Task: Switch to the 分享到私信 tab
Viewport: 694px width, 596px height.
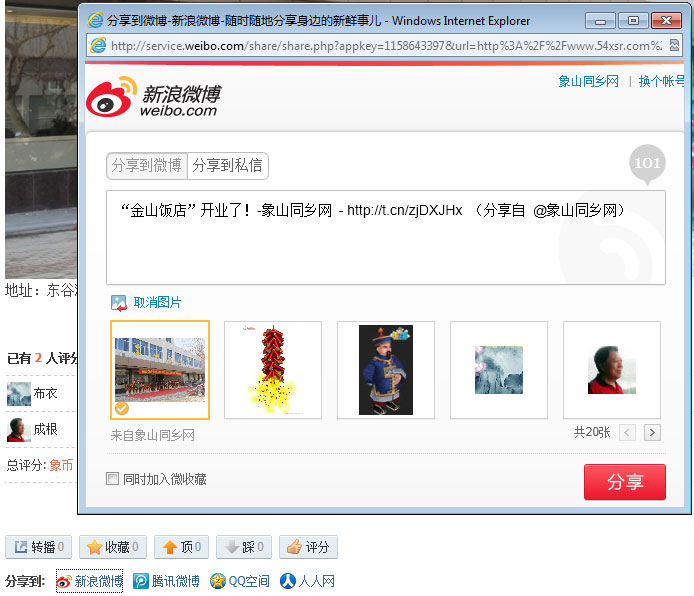Action: (228, 166)
